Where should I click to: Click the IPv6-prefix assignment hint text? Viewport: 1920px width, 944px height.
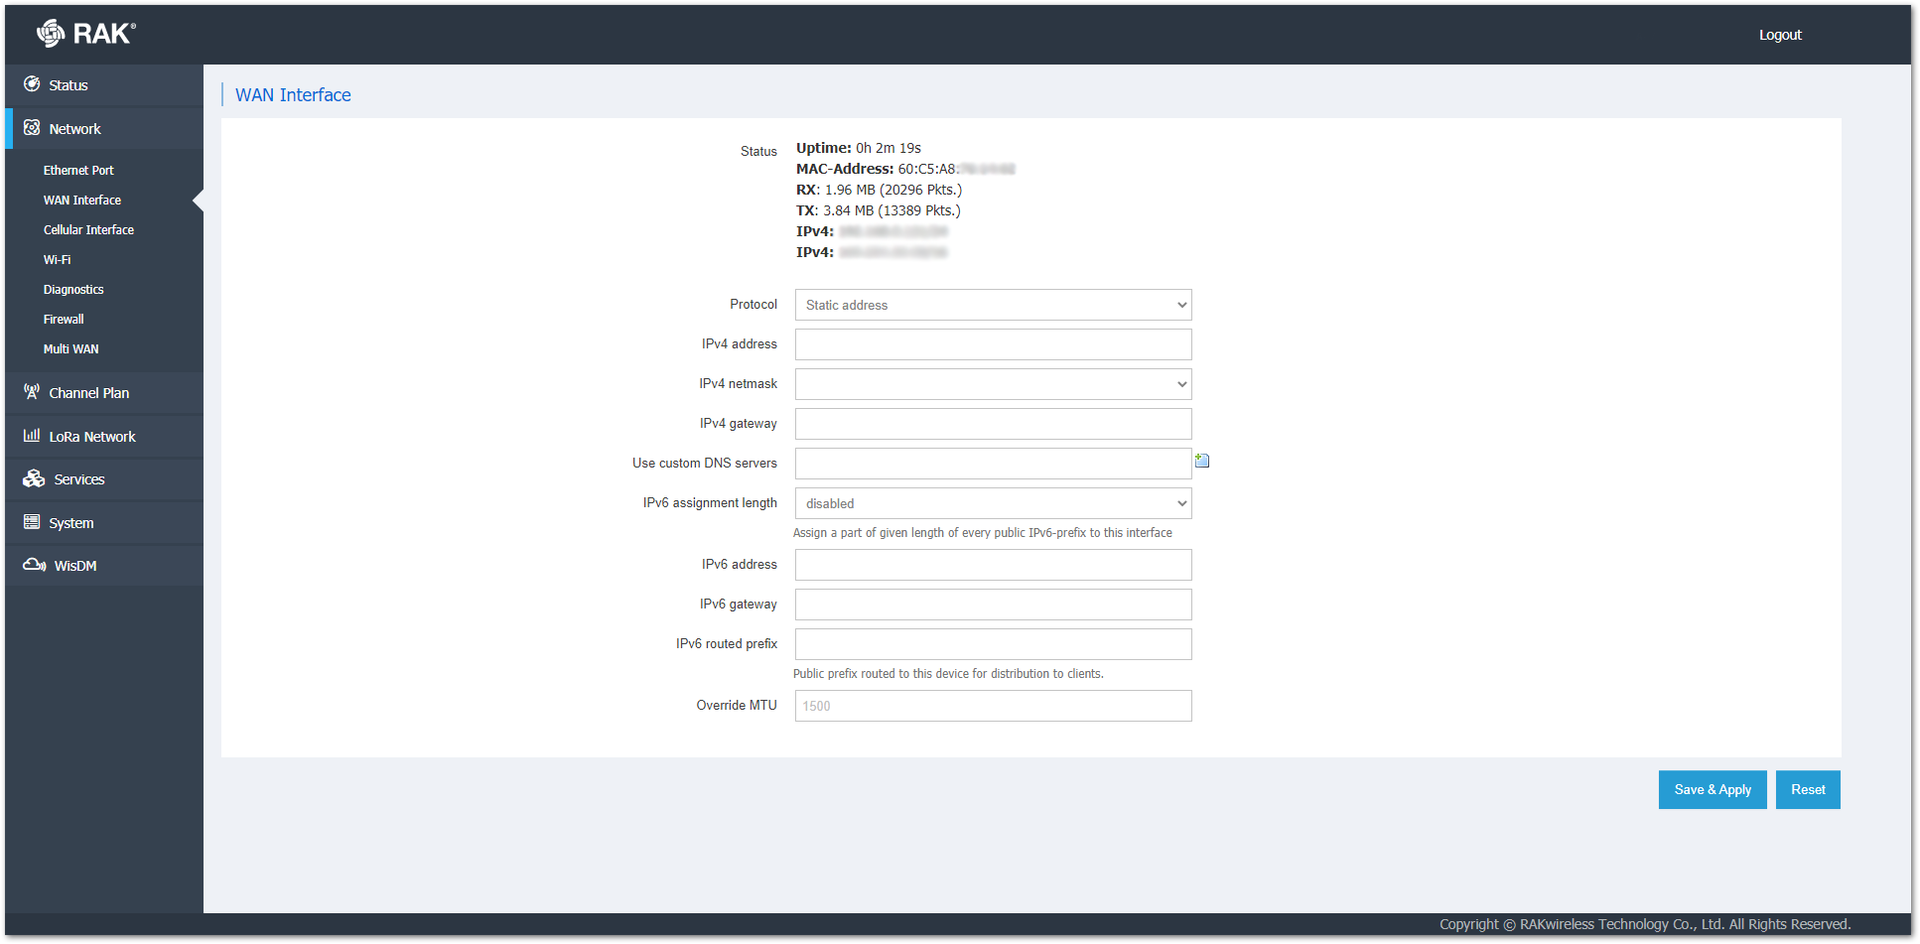click(982, 533)
